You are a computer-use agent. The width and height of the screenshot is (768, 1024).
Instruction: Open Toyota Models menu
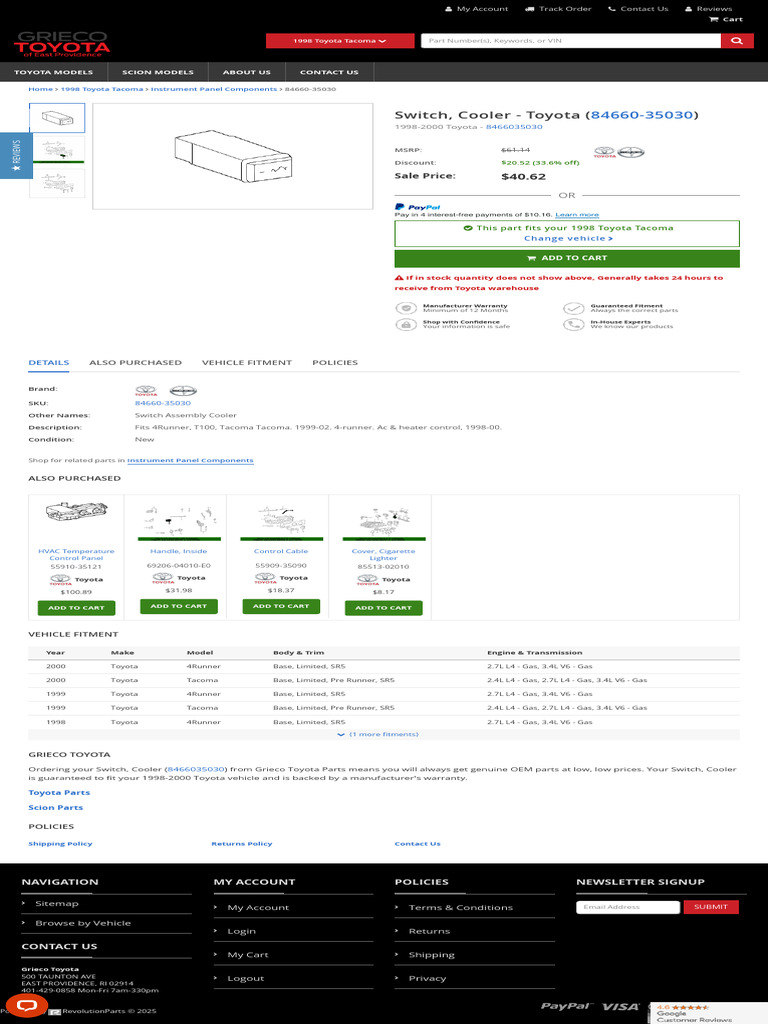coord(54,72)
